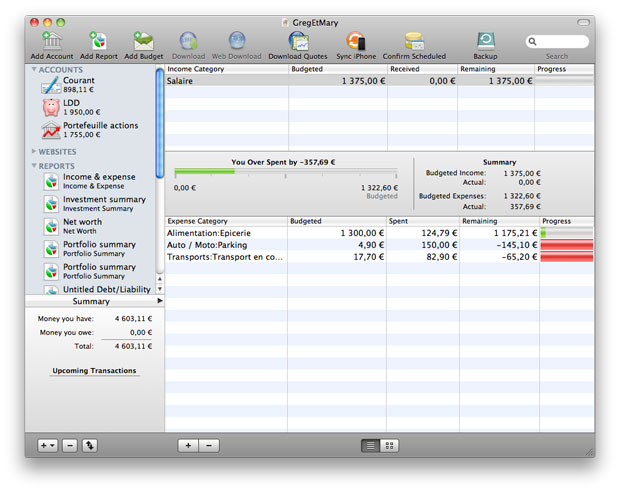Click the Download Quotes icon

(298, 41)
